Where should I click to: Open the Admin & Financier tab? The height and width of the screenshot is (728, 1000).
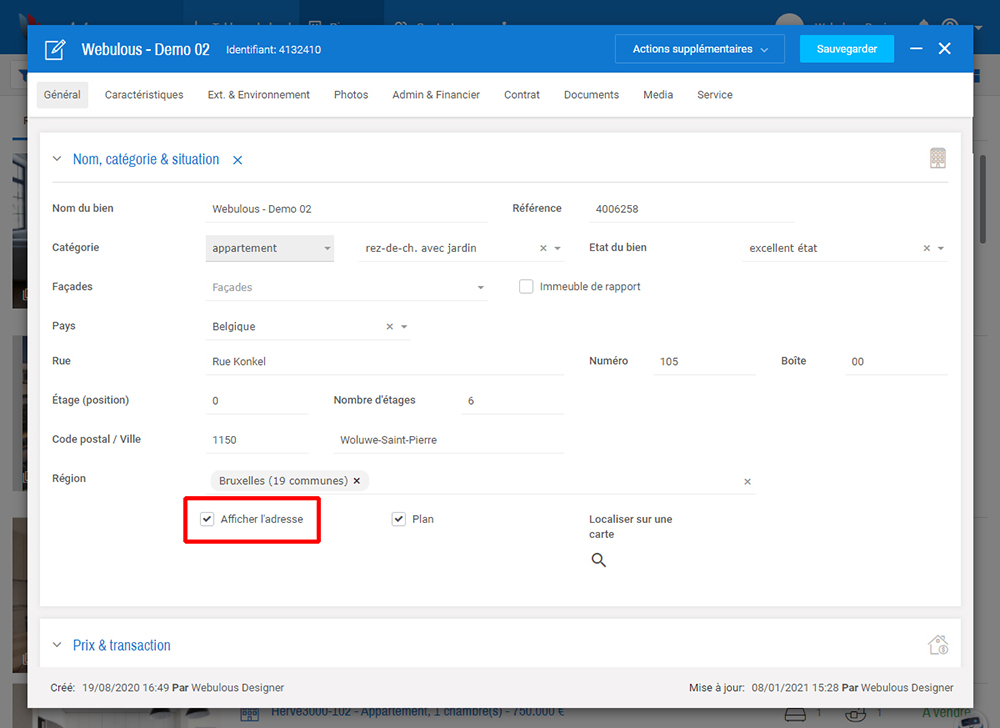(436, 95)
